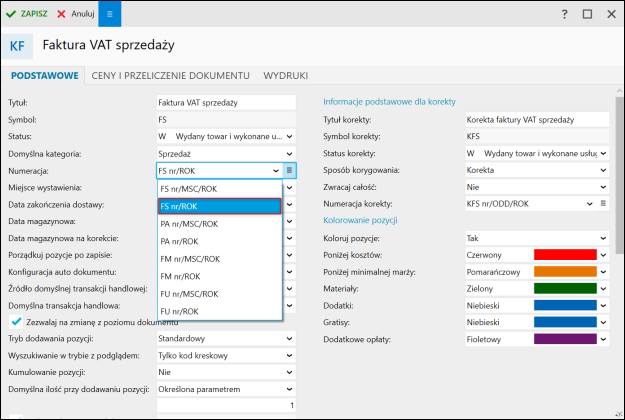Open the Wydruki tab
The image size is (625, 420).
click(285, 75)
